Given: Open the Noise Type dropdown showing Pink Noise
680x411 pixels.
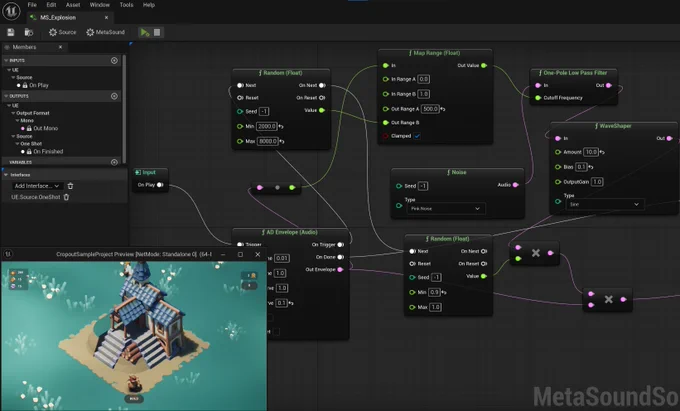Looking at the screenshot, I should click(445, 209).
